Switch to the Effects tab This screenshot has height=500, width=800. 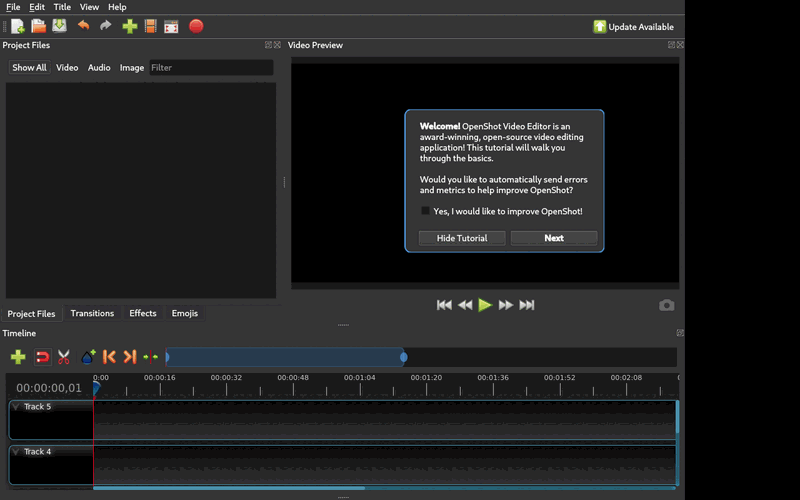coord(143,313)
